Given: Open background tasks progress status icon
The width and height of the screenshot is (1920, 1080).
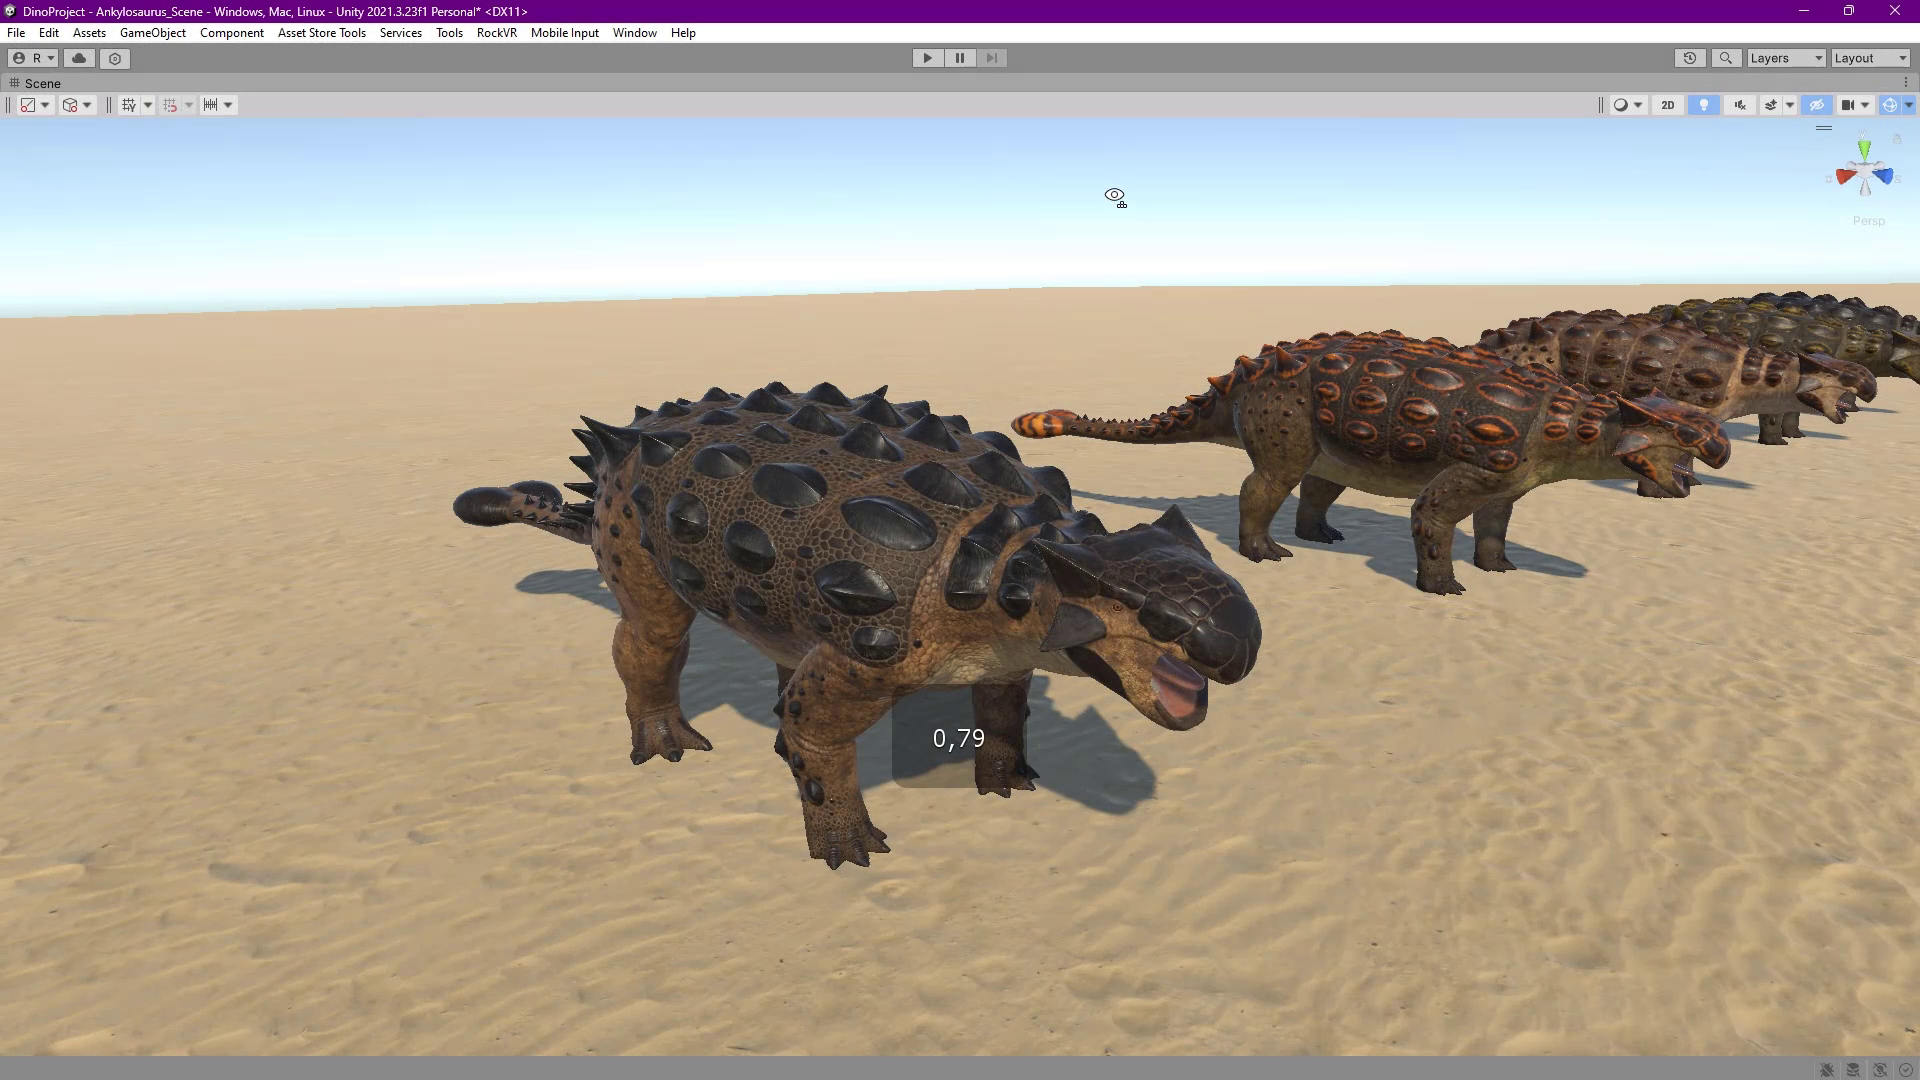Looking at the screenshot, I should (1906, 1070).
